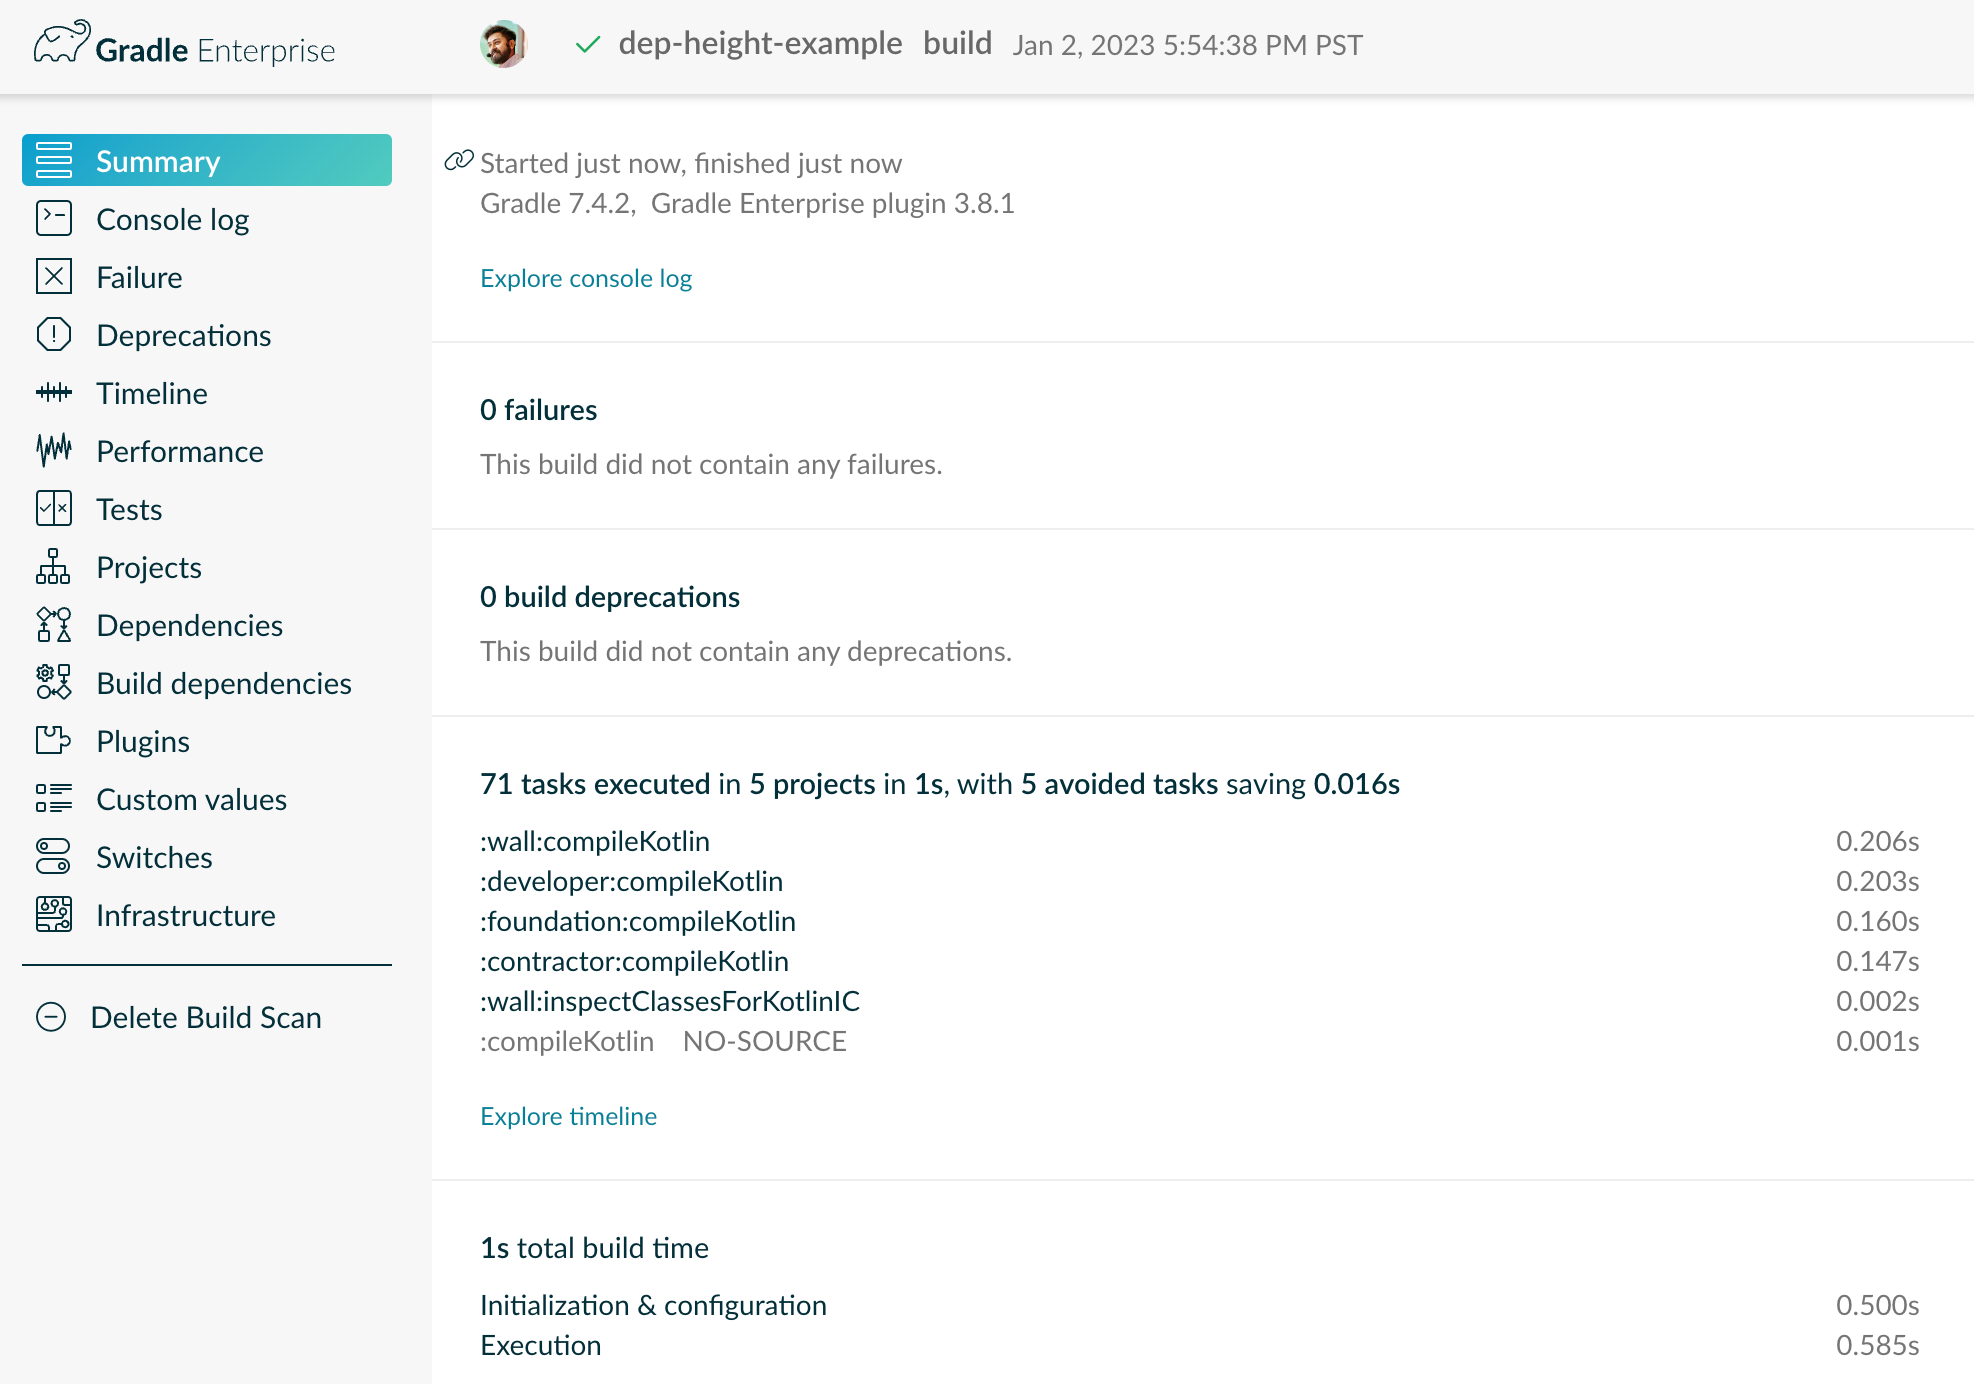Click the Failure X icon in the sidebar
The image size is (1974, 1384).
tap(53, 276)
